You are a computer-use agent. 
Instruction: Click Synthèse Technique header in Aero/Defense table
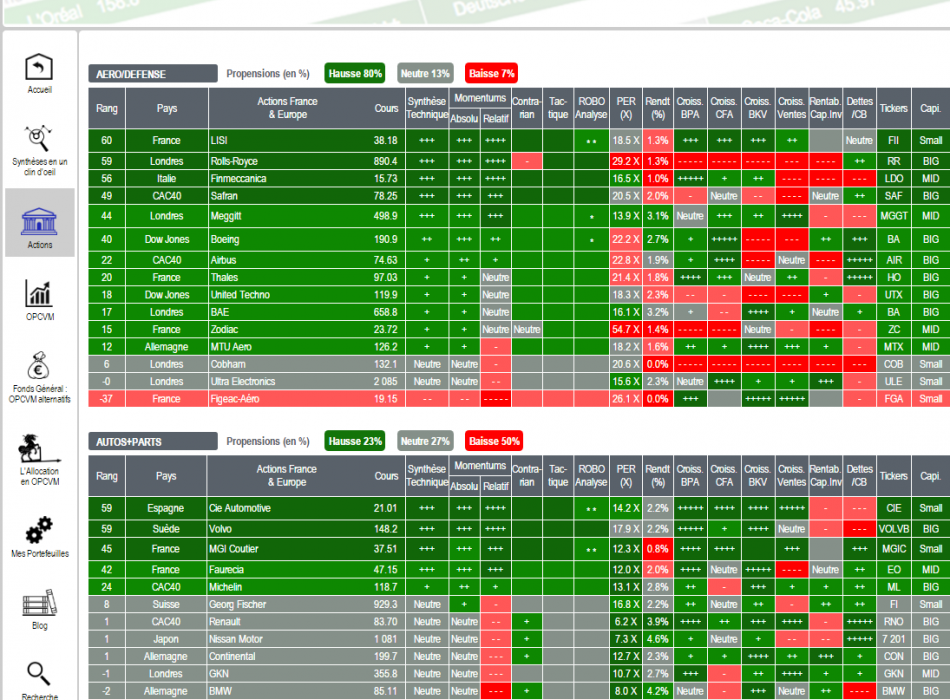427,108
